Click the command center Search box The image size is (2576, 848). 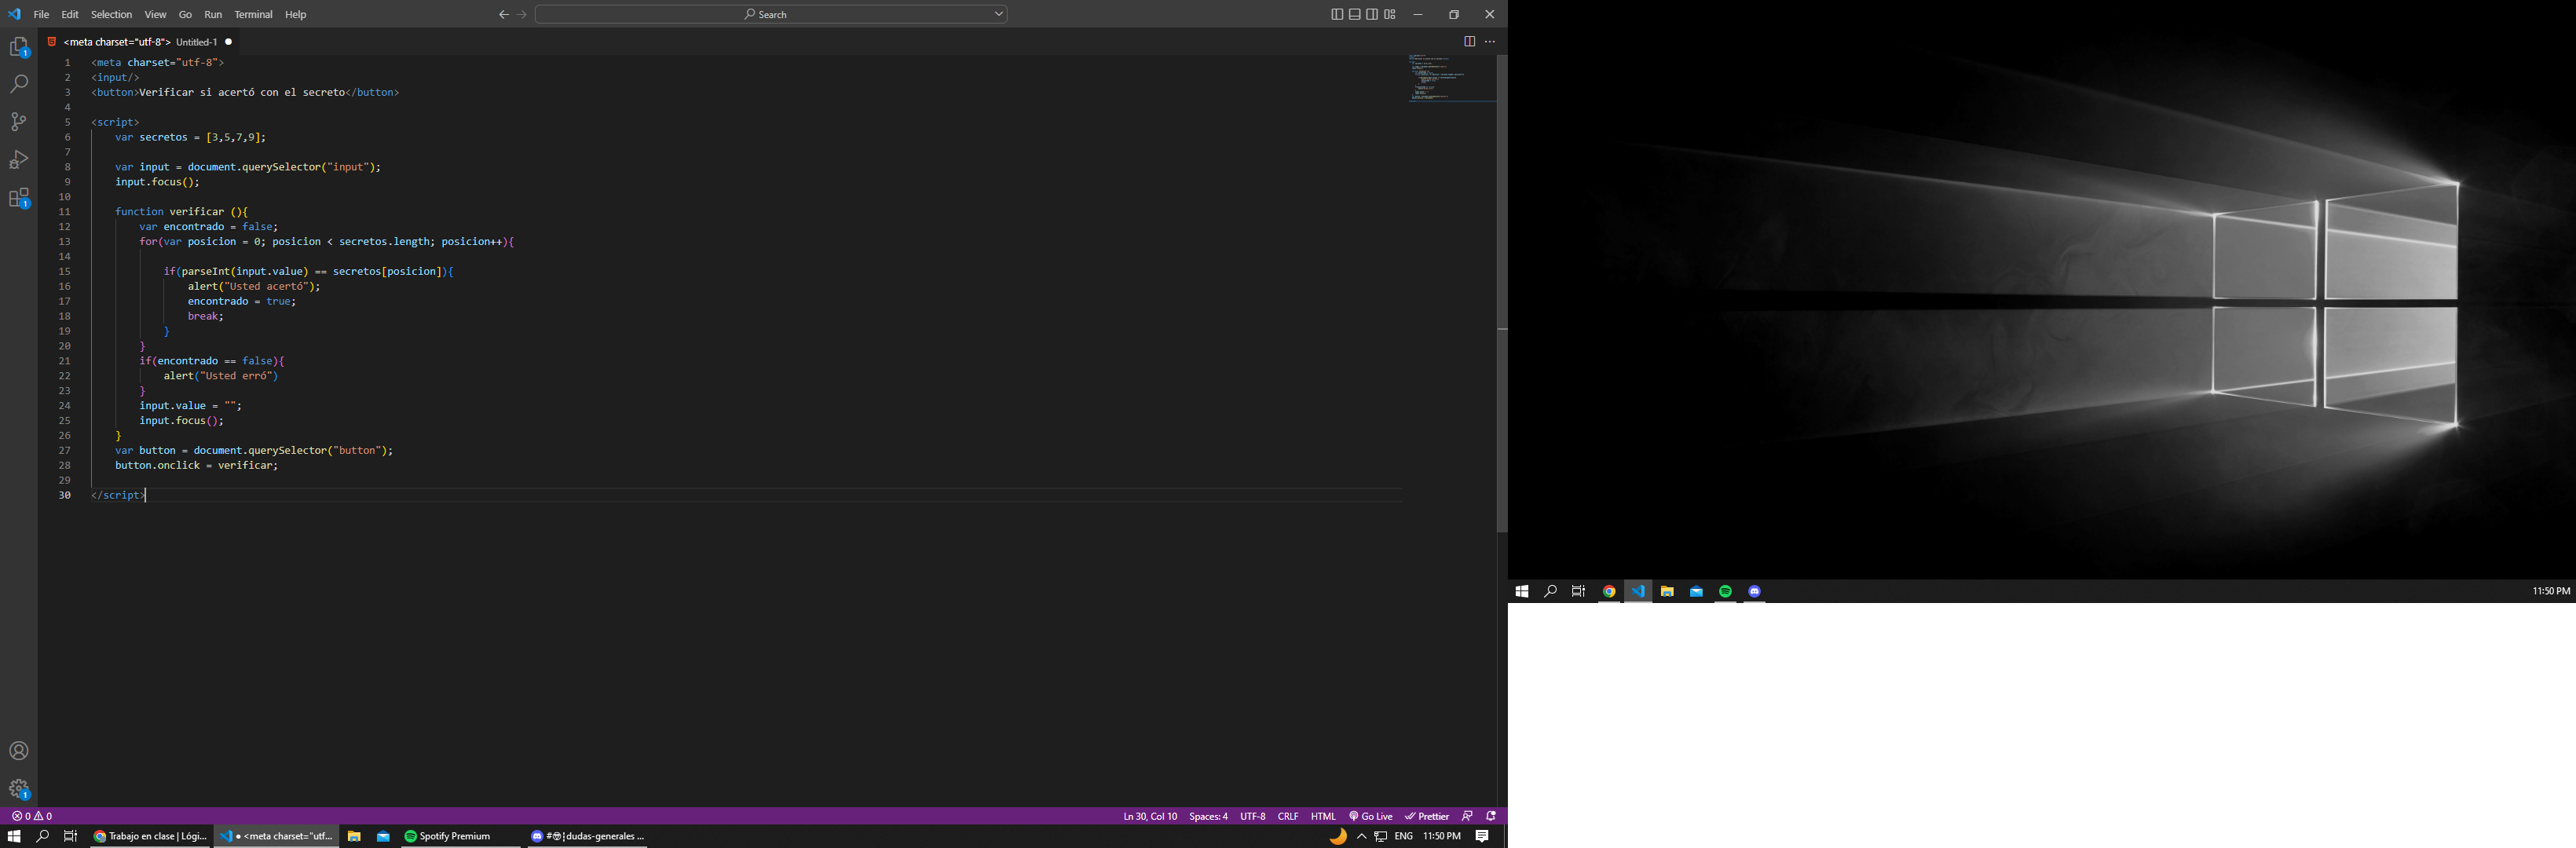(771, 14)
